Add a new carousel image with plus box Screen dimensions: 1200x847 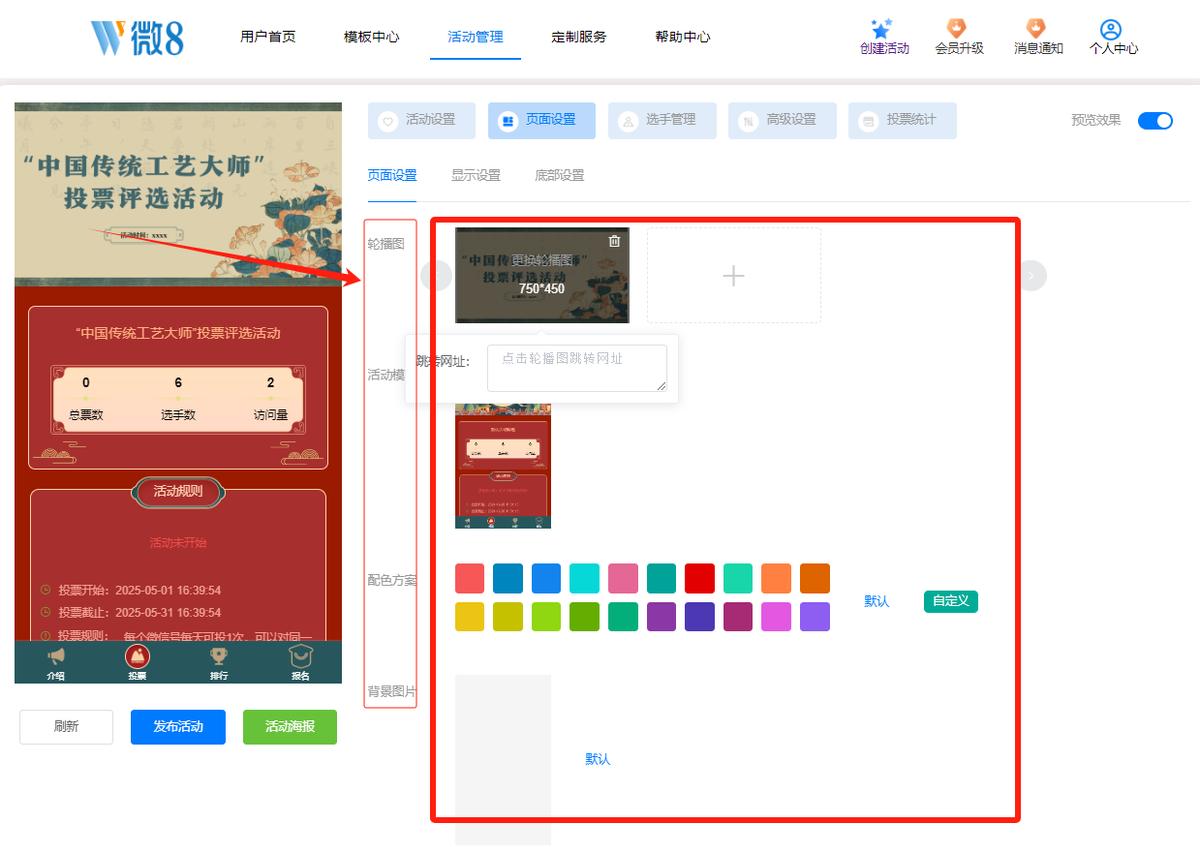pyautogui.click(x=734, y=275)
